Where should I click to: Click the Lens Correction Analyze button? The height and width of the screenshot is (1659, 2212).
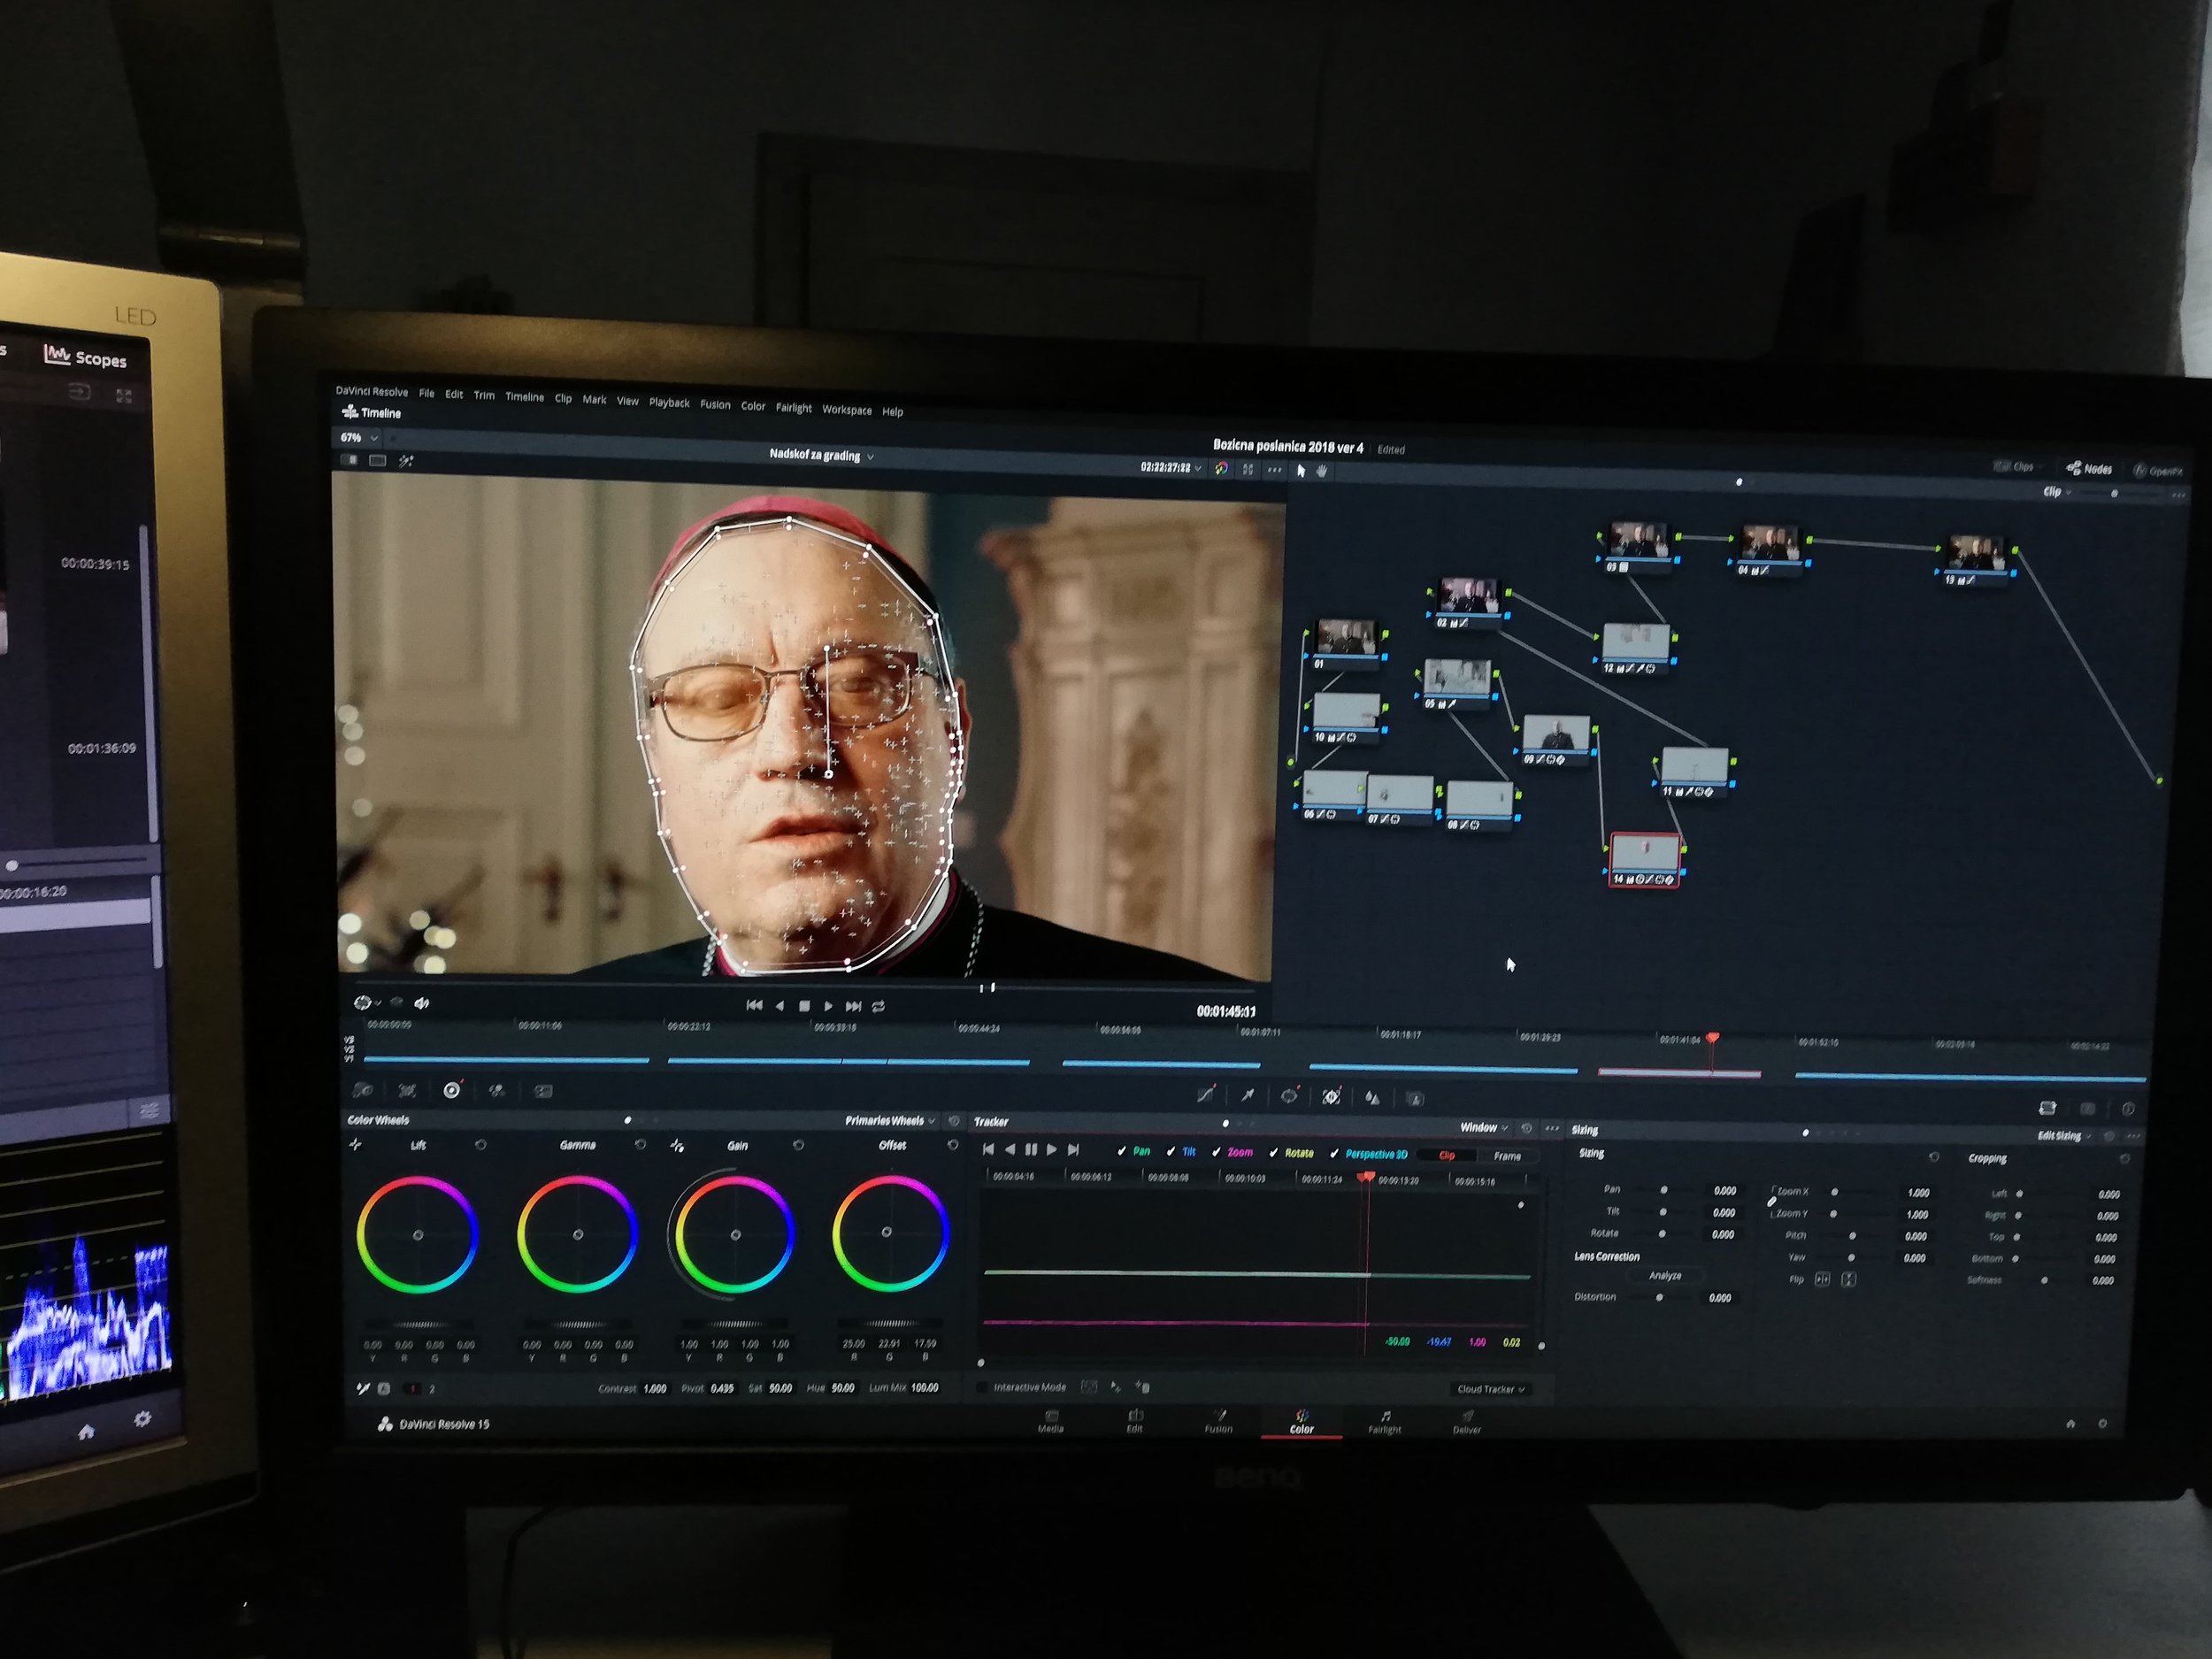click(x=1665, y=1276)
